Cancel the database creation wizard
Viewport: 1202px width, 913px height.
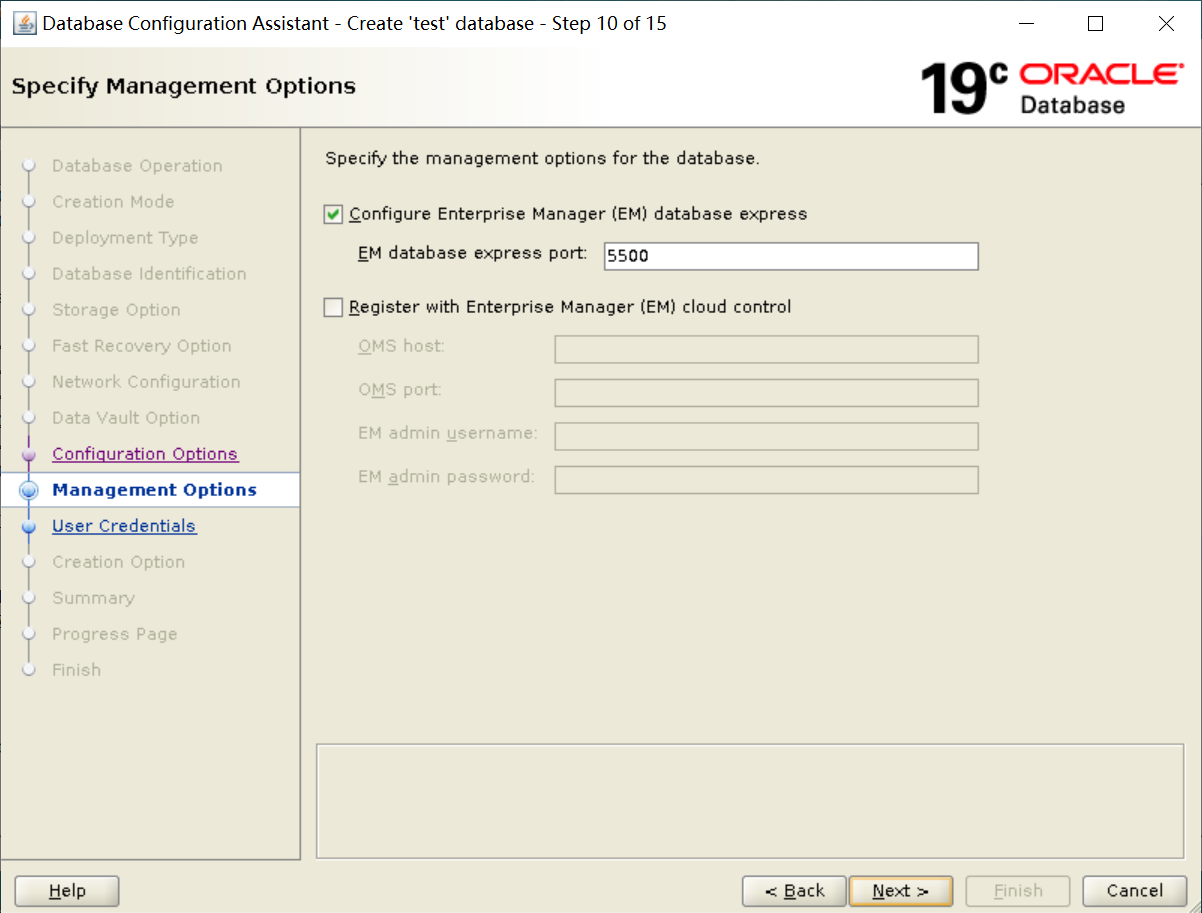[1135, 891]
